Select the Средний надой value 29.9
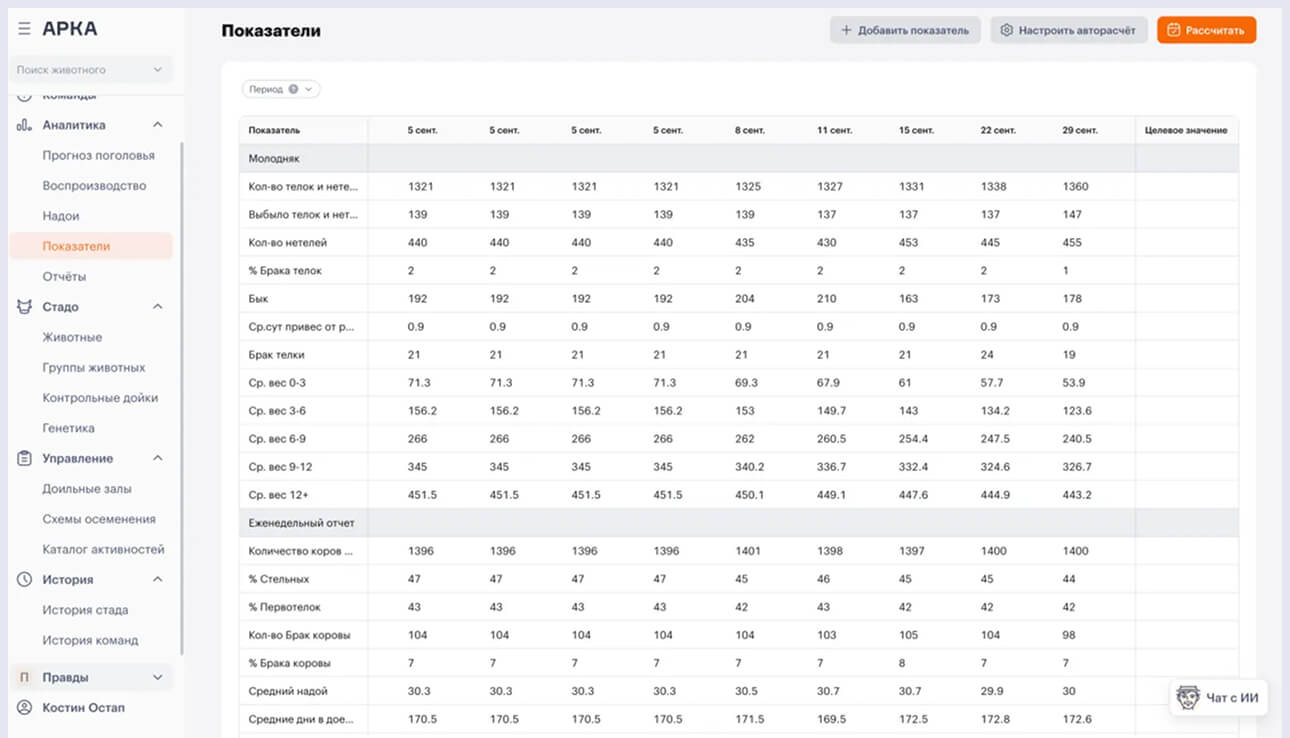 click(993, 691)
